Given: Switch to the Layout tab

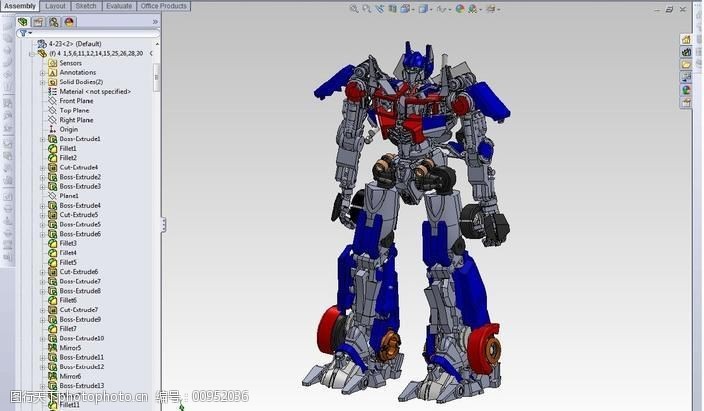Looking at the screenshot, I should (x=55, y=6).
